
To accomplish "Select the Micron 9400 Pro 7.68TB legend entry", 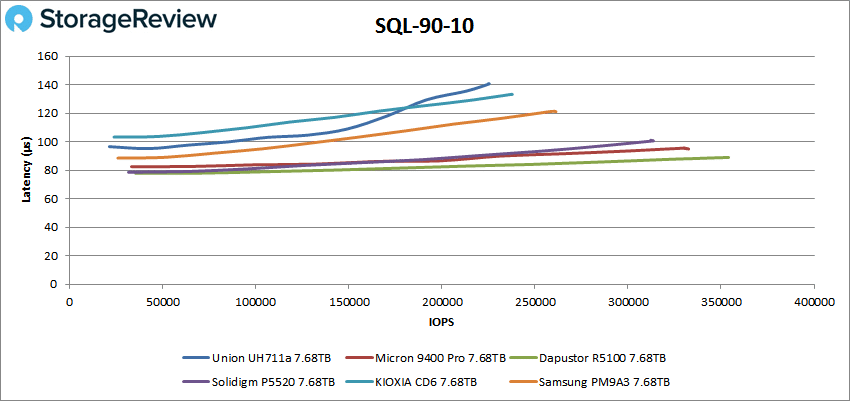I will [426, 358].
